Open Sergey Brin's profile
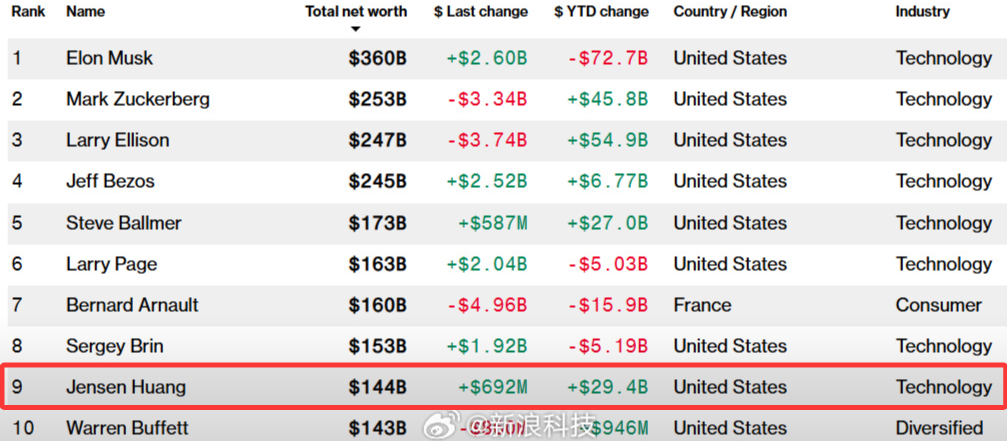This screenshot has width=1007, height=441. tap(116, 346)
